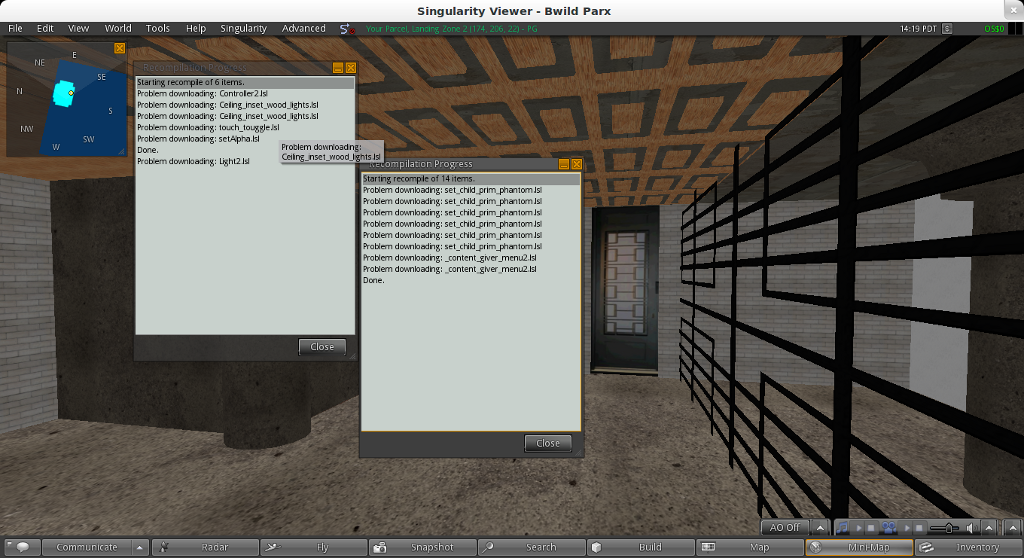Select 'Problem downloading: Controller2.lsl' row
1024x558 pixels.
(245, 93)
